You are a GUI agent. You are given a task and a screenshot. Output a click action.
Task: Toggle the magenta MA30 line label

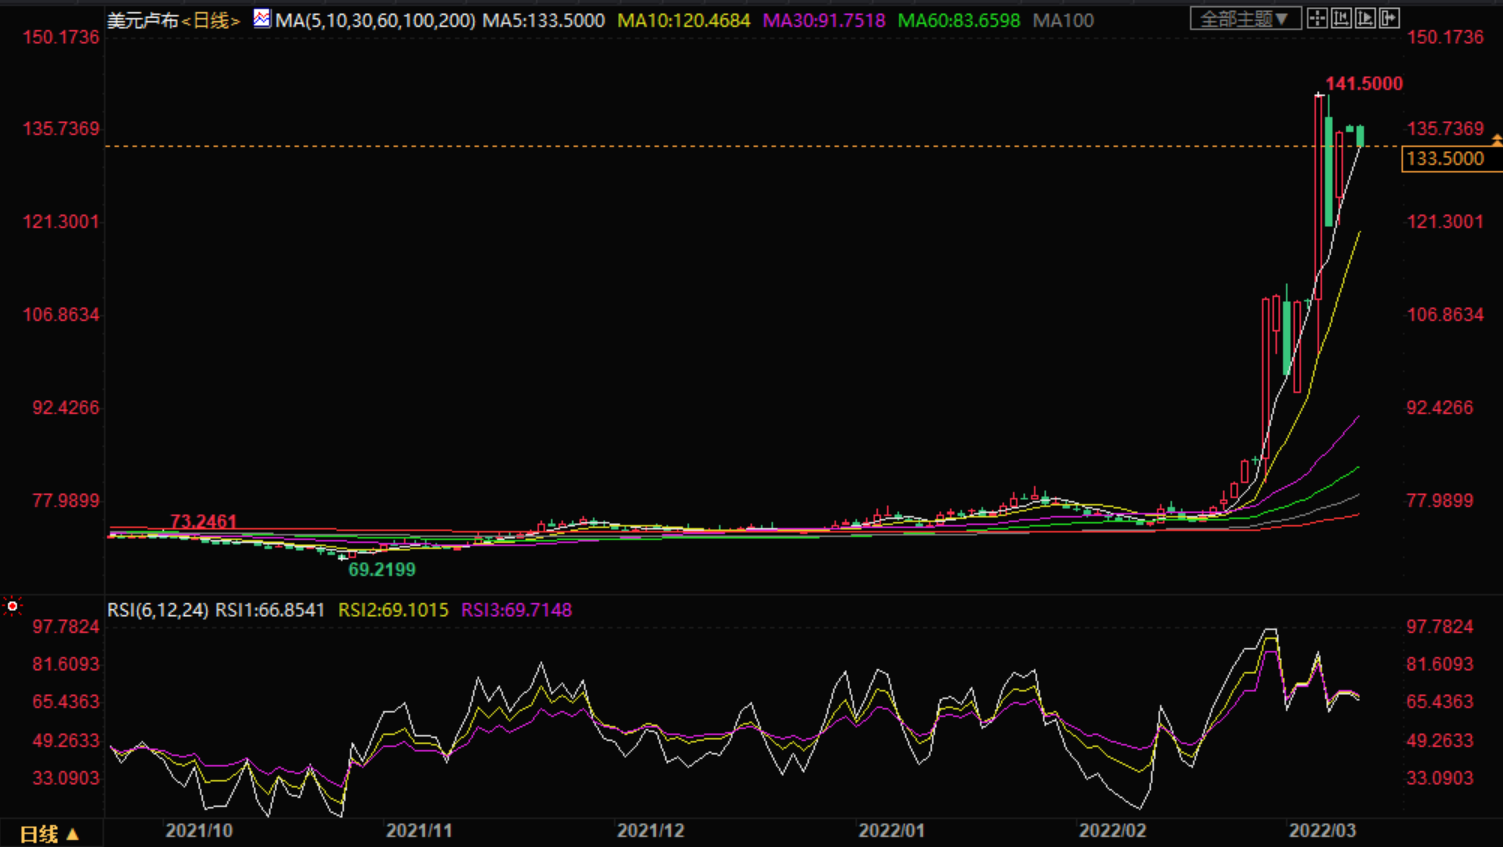pos(823,20)
